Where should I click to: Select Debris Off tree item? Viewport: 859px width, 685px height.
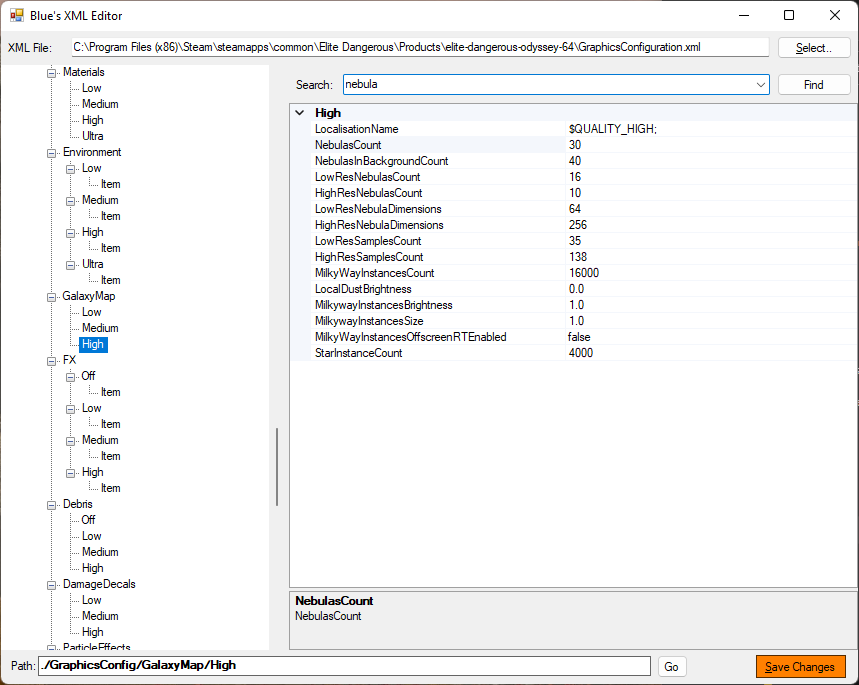coord(88,520)
